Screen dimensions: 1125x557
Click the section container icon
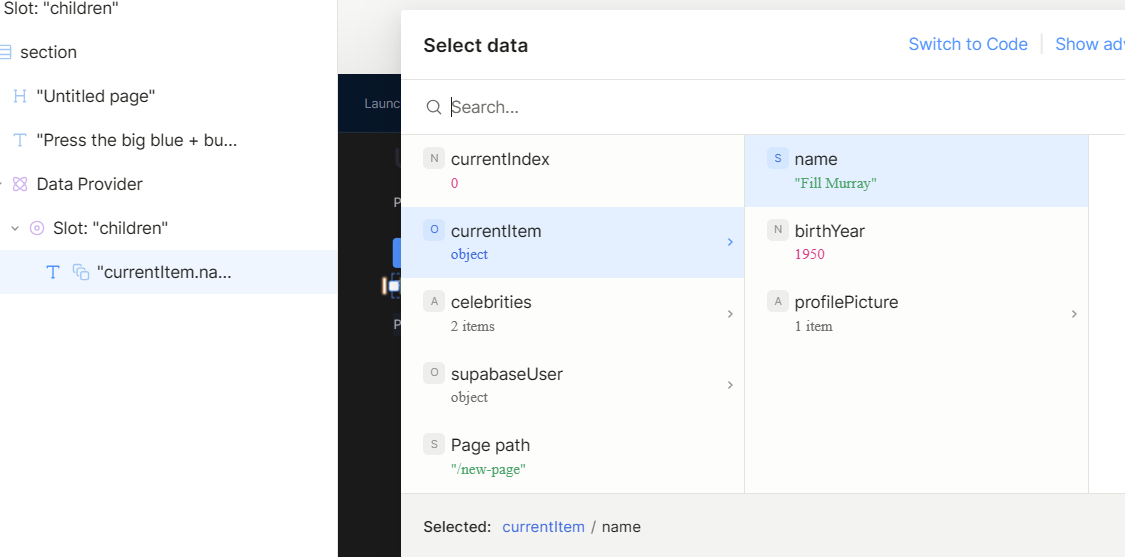point(6,52)
